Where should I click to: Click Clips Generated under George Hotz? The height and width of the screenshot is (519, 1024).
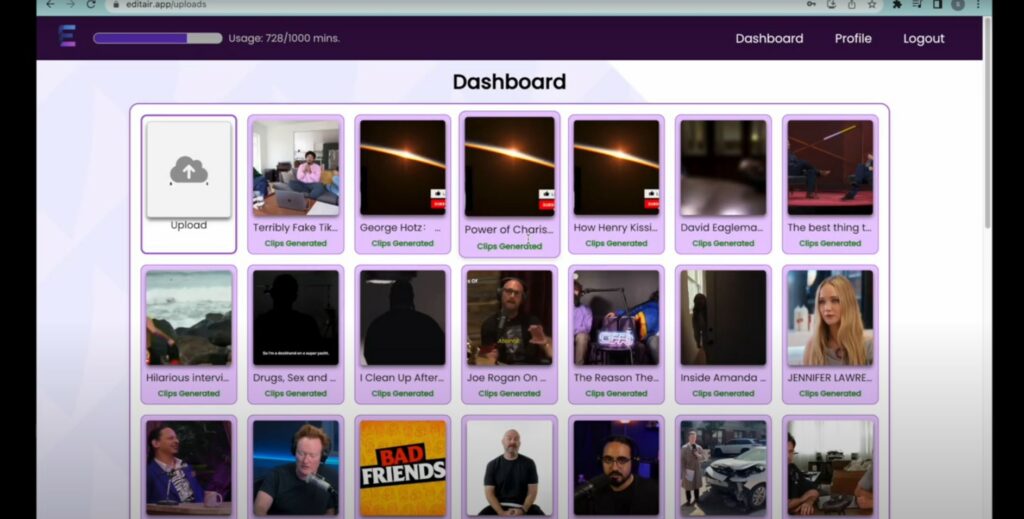coord(402,244)
